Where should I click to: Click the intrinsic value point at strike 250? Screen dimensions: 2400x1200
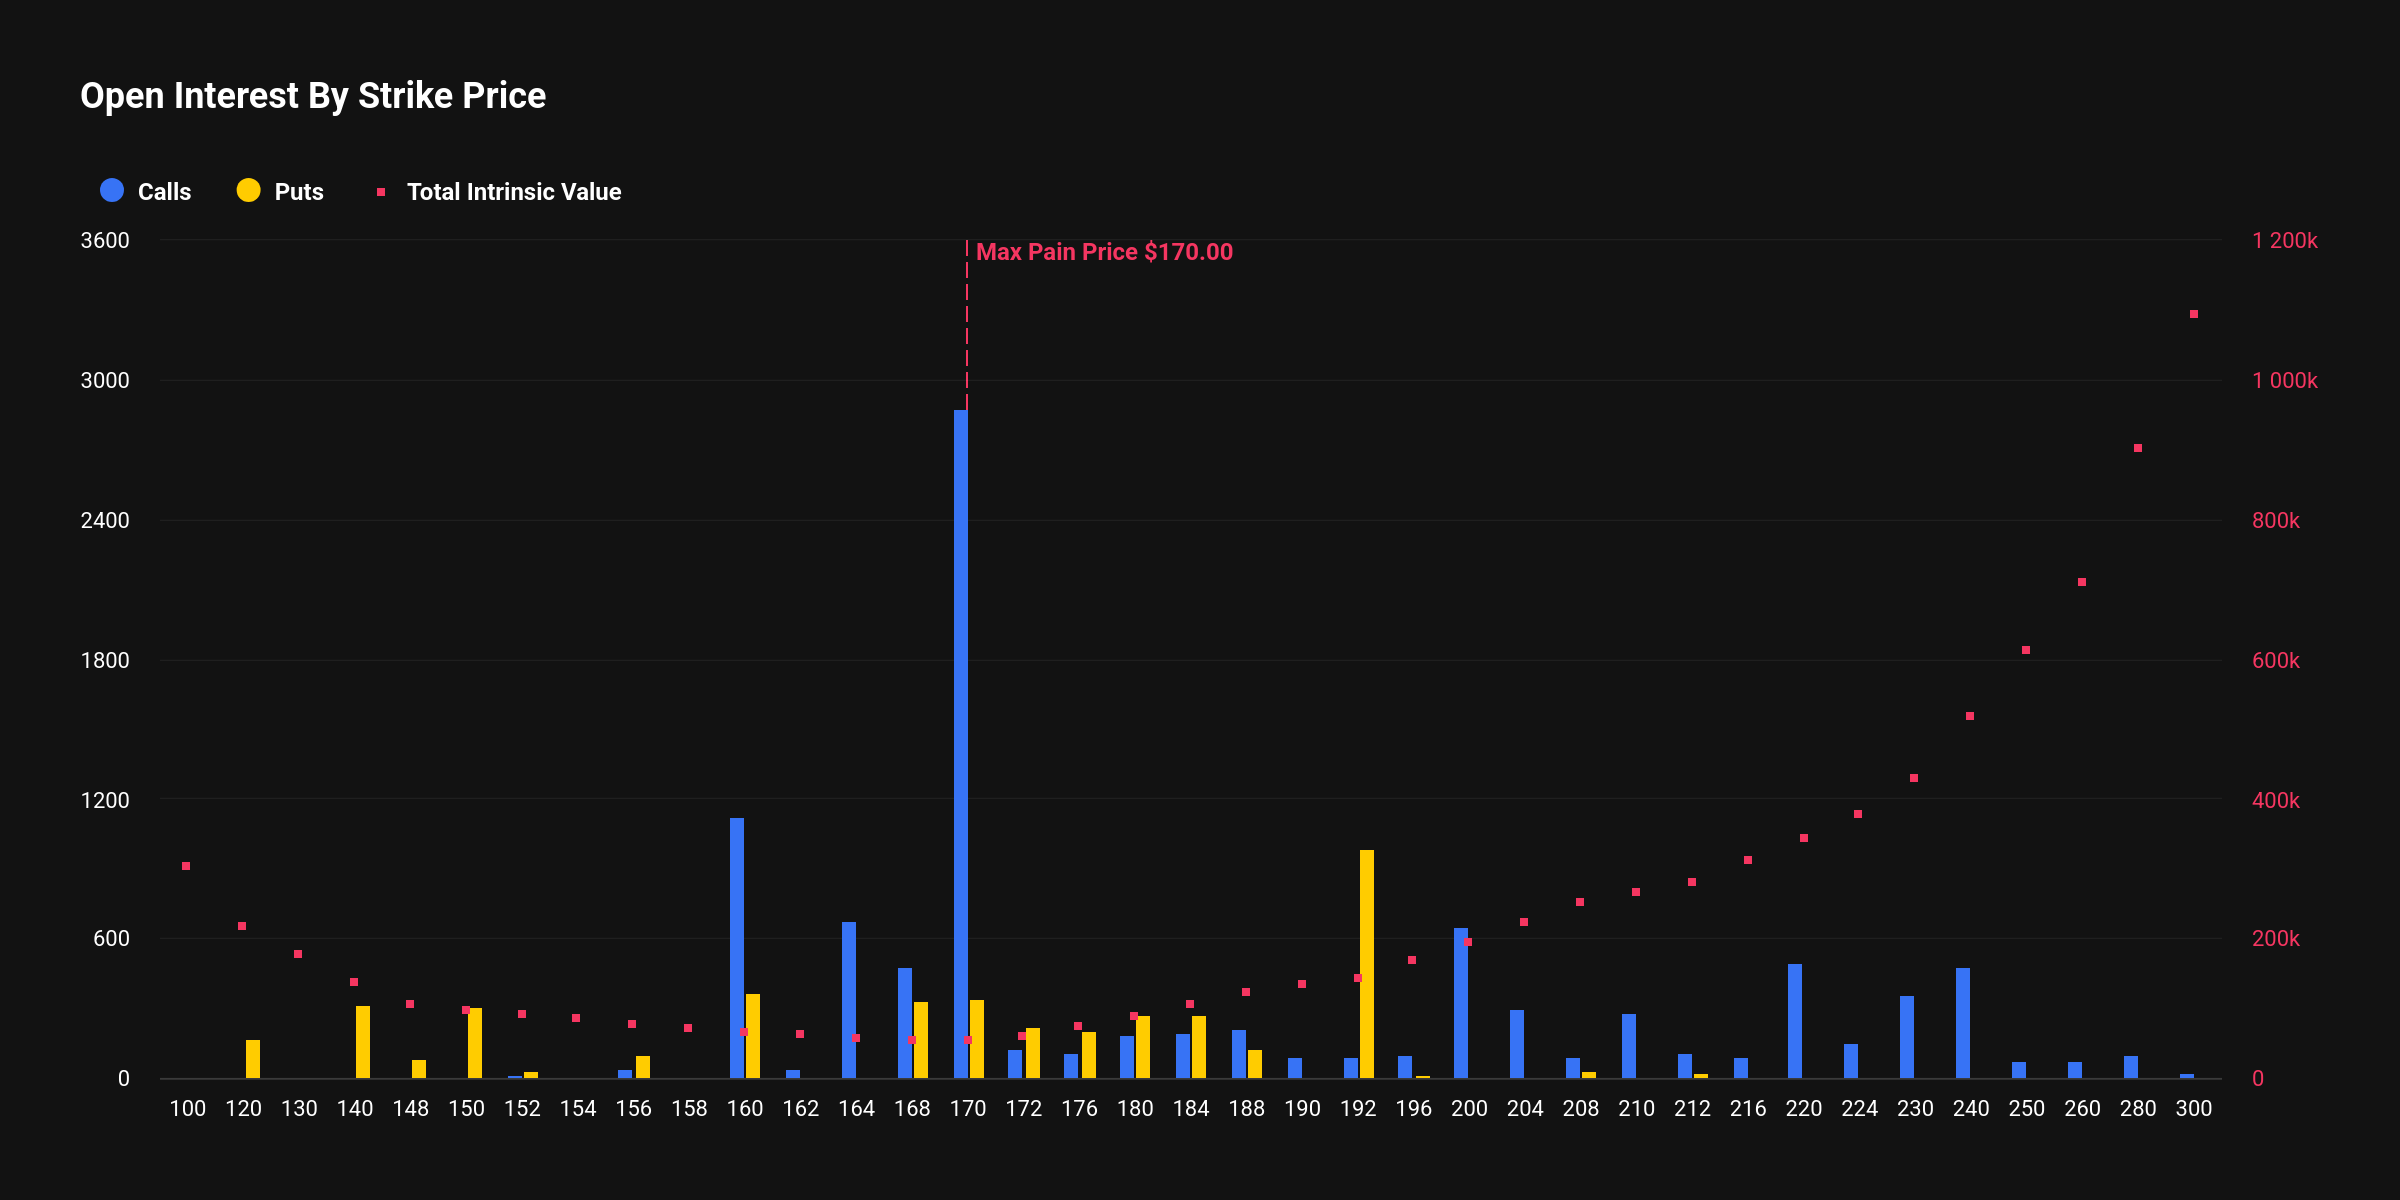tap(2026, 650)
